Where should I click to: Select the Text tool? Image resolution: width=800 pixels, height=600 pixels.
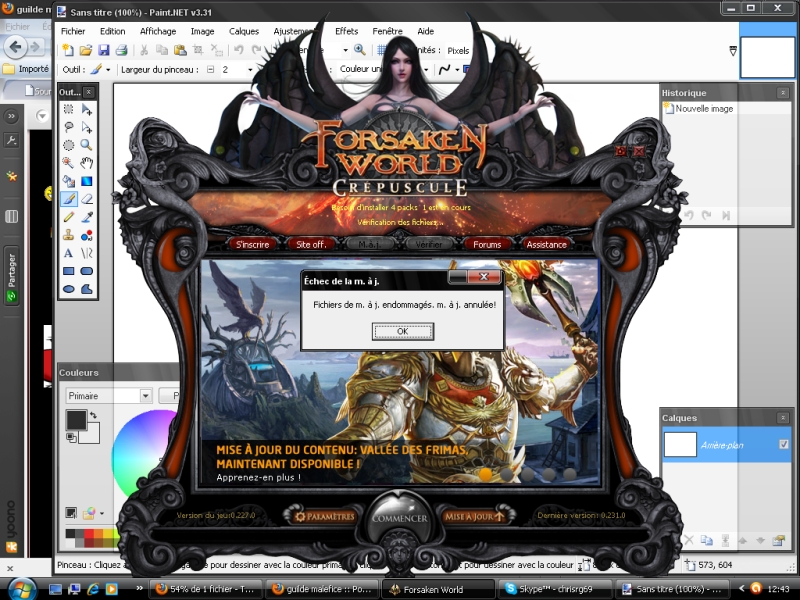coord(68,253)
